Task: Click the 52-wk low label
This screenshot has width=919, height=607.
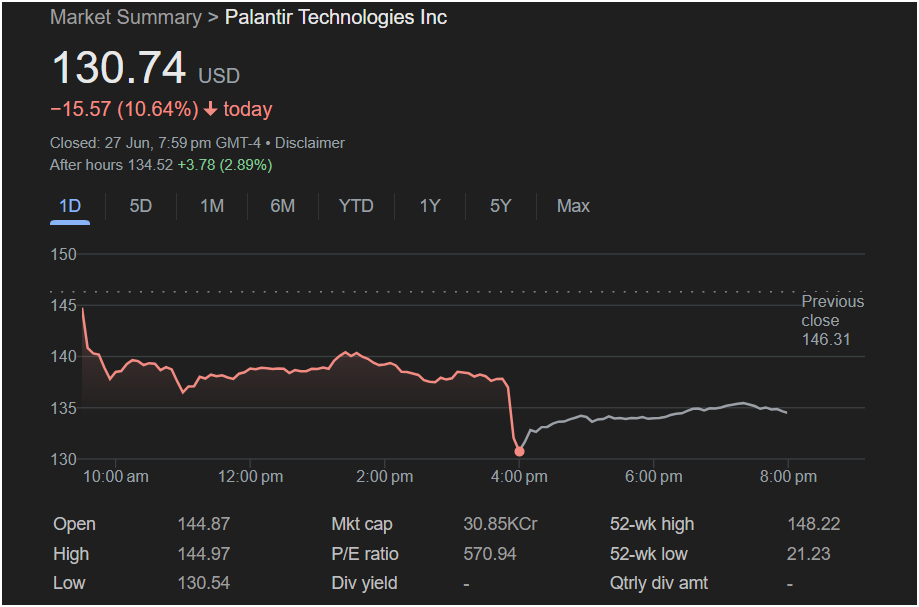Action: 649,554
